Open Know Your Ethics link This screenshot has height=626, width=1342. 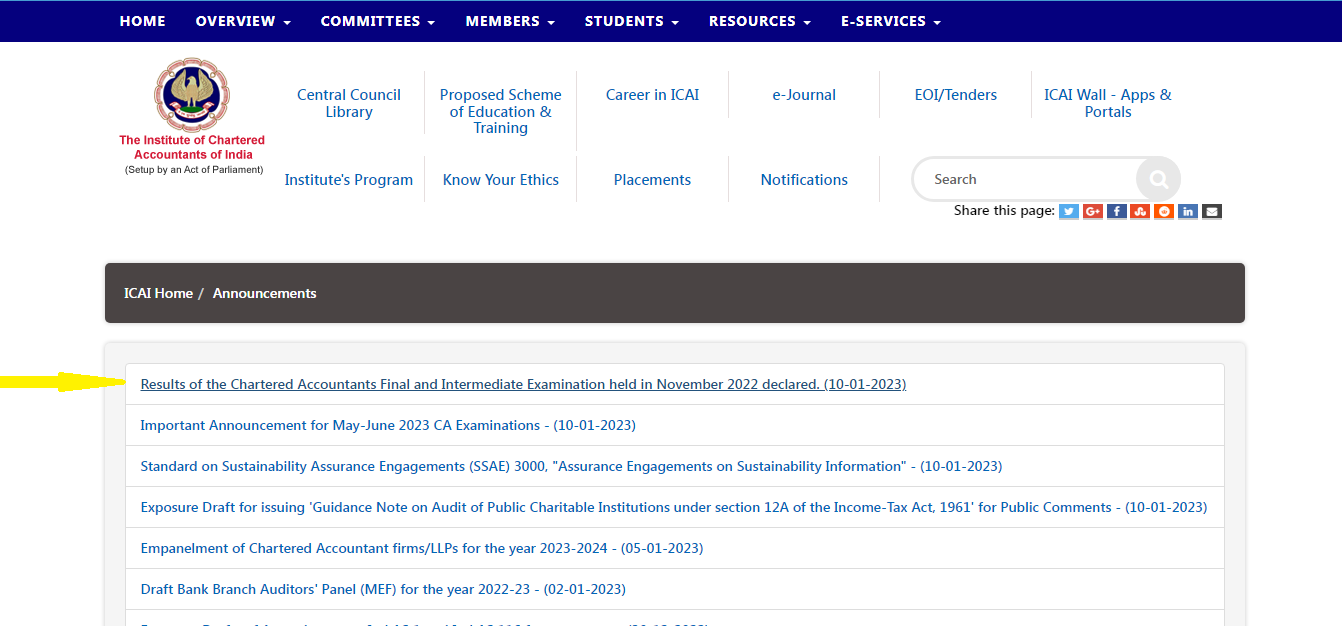(501, 180)
